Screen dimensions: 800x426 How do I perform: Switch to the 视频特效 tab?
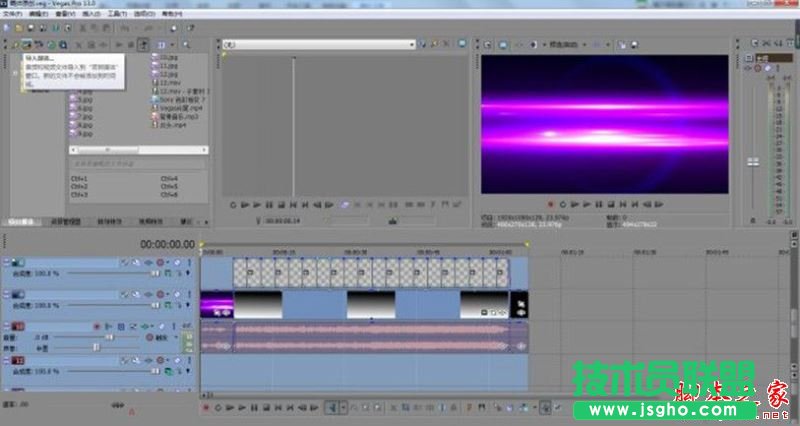point(151,222)
